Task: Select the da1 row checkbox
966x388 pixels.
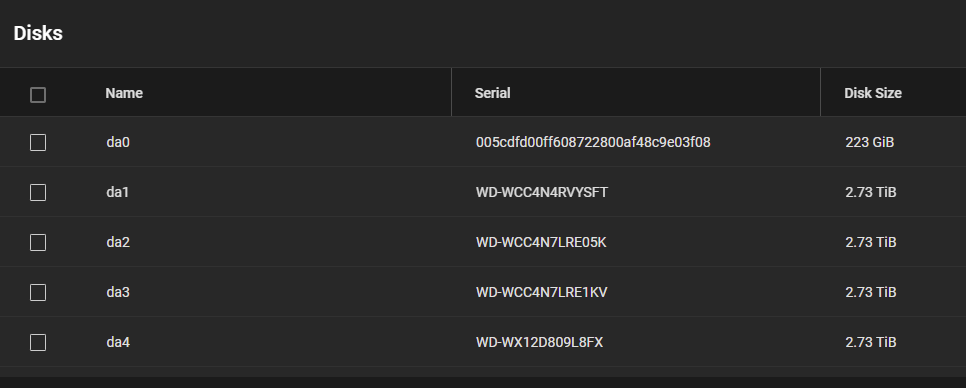Action: (38, 193)
